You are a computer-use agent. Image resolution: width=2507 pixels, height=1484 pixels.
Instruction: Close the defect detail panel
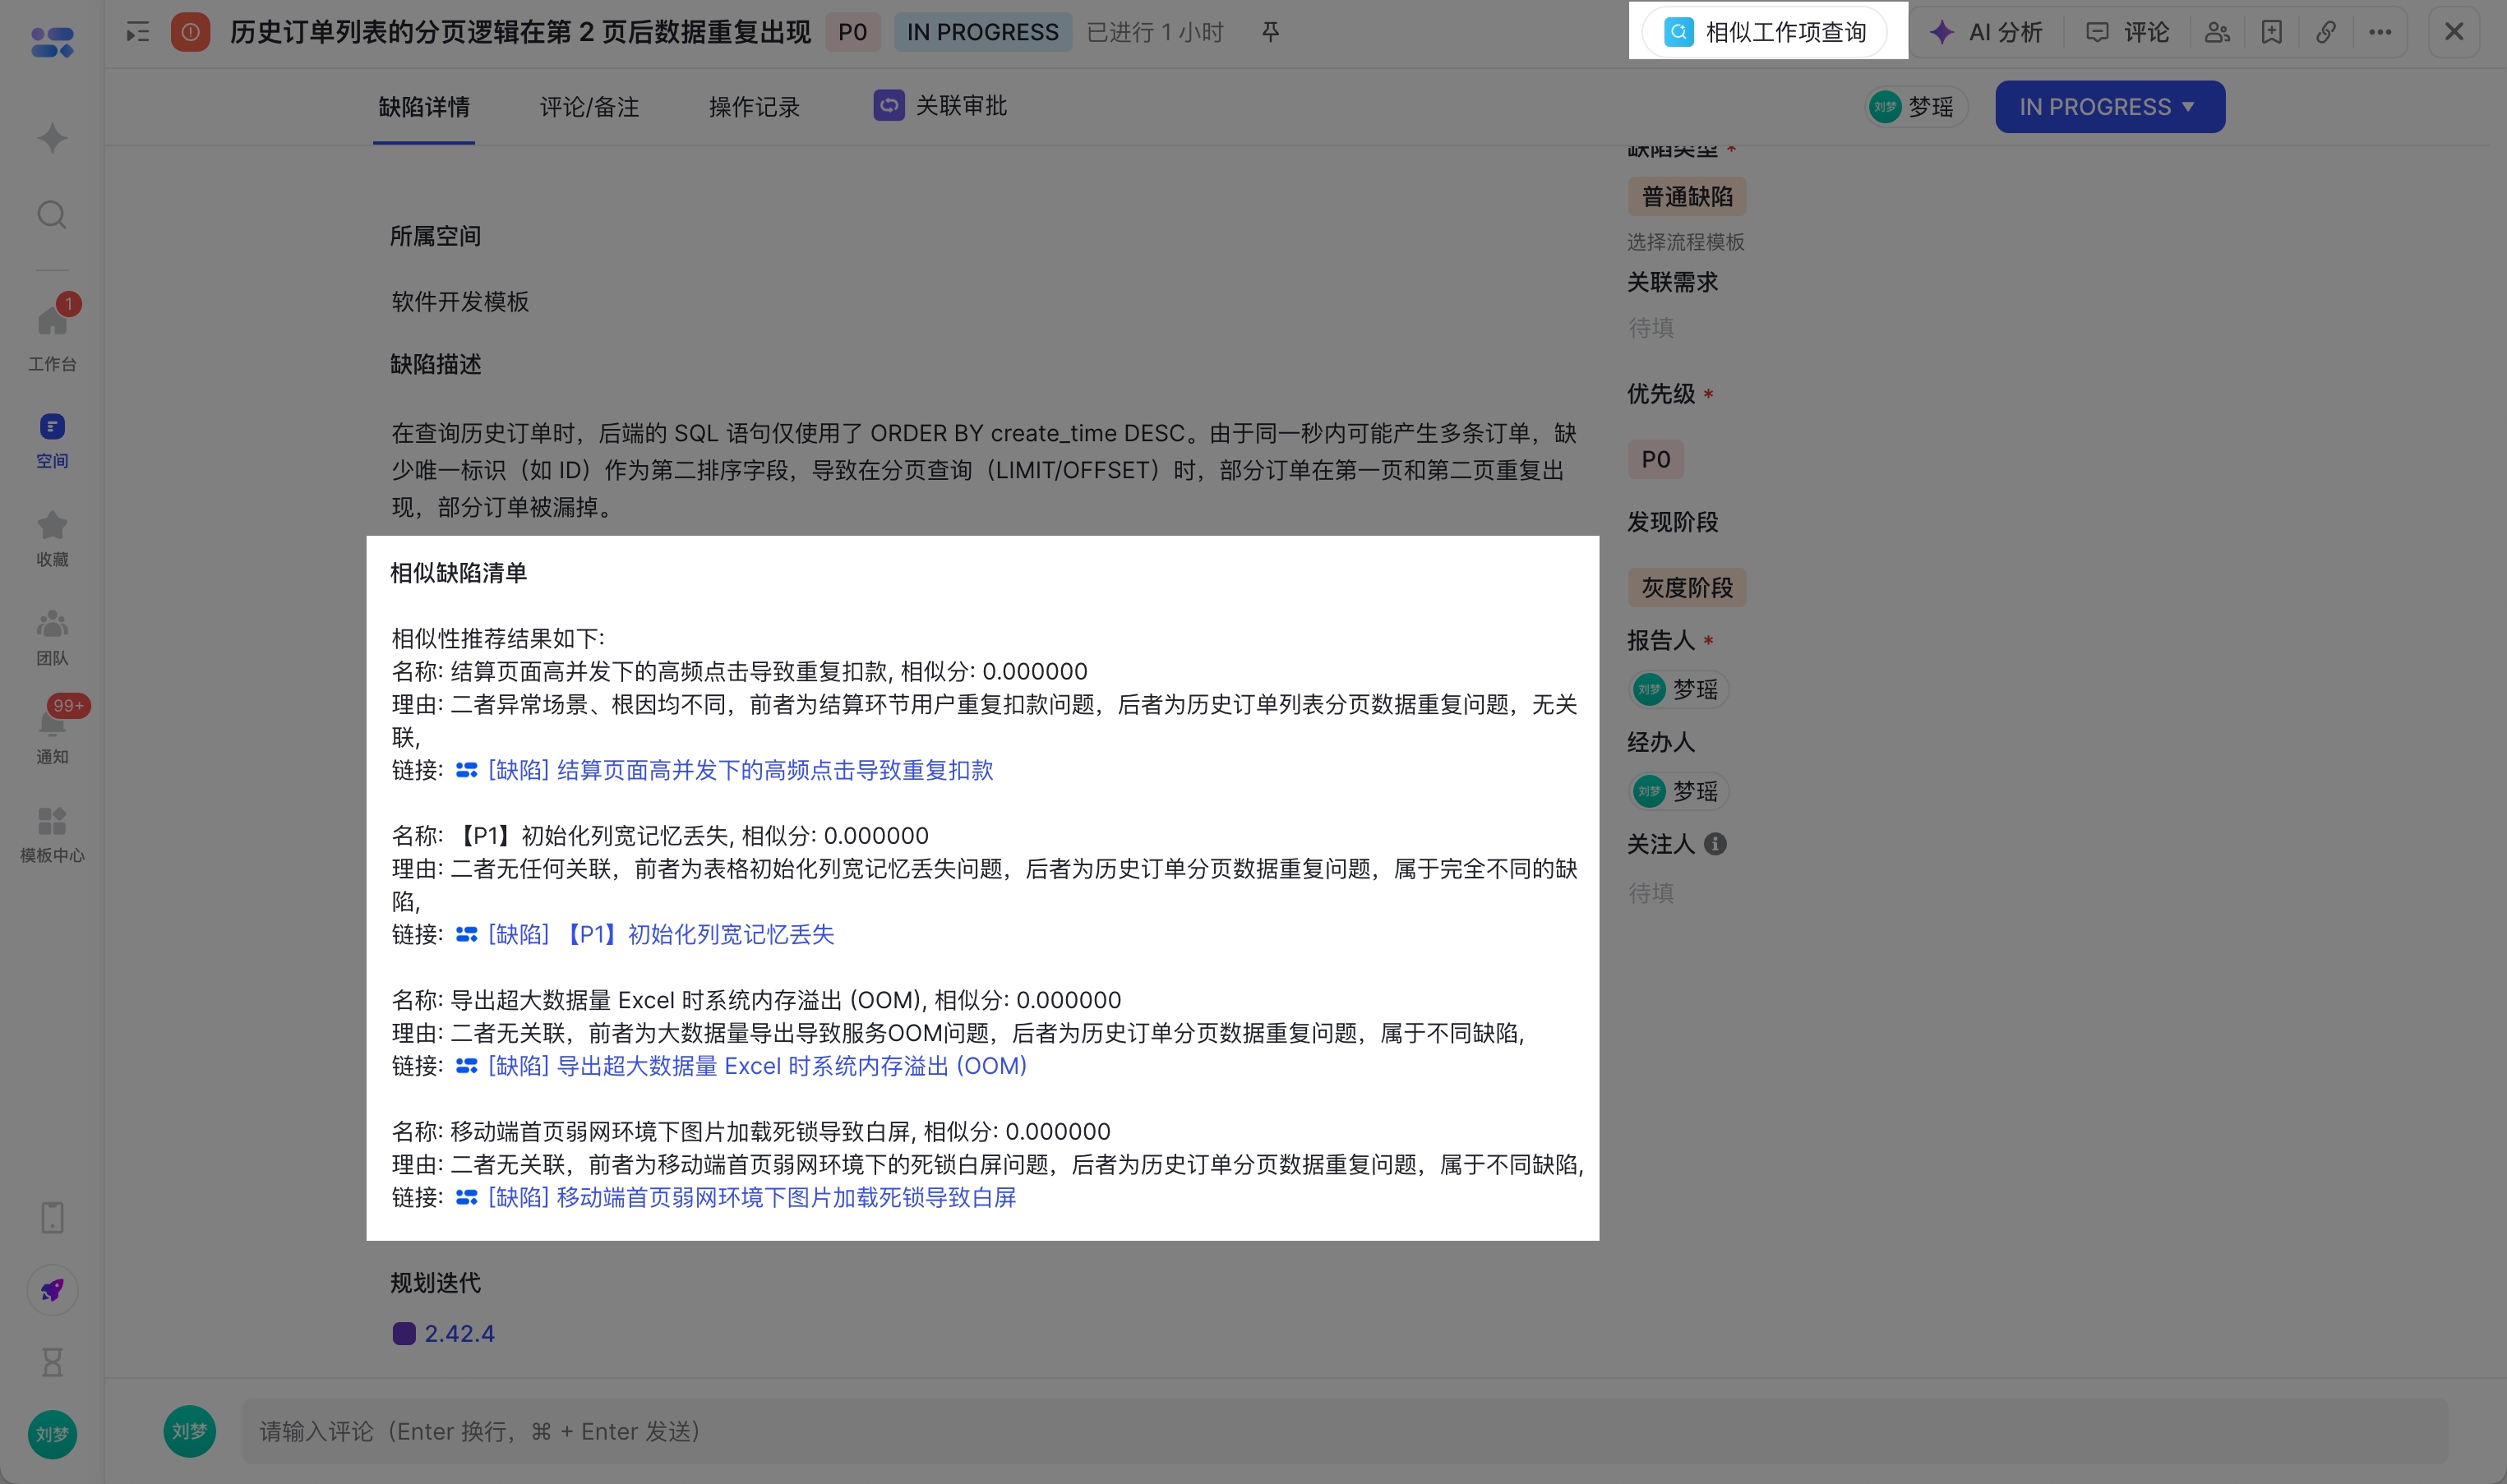click(2454, 32)
